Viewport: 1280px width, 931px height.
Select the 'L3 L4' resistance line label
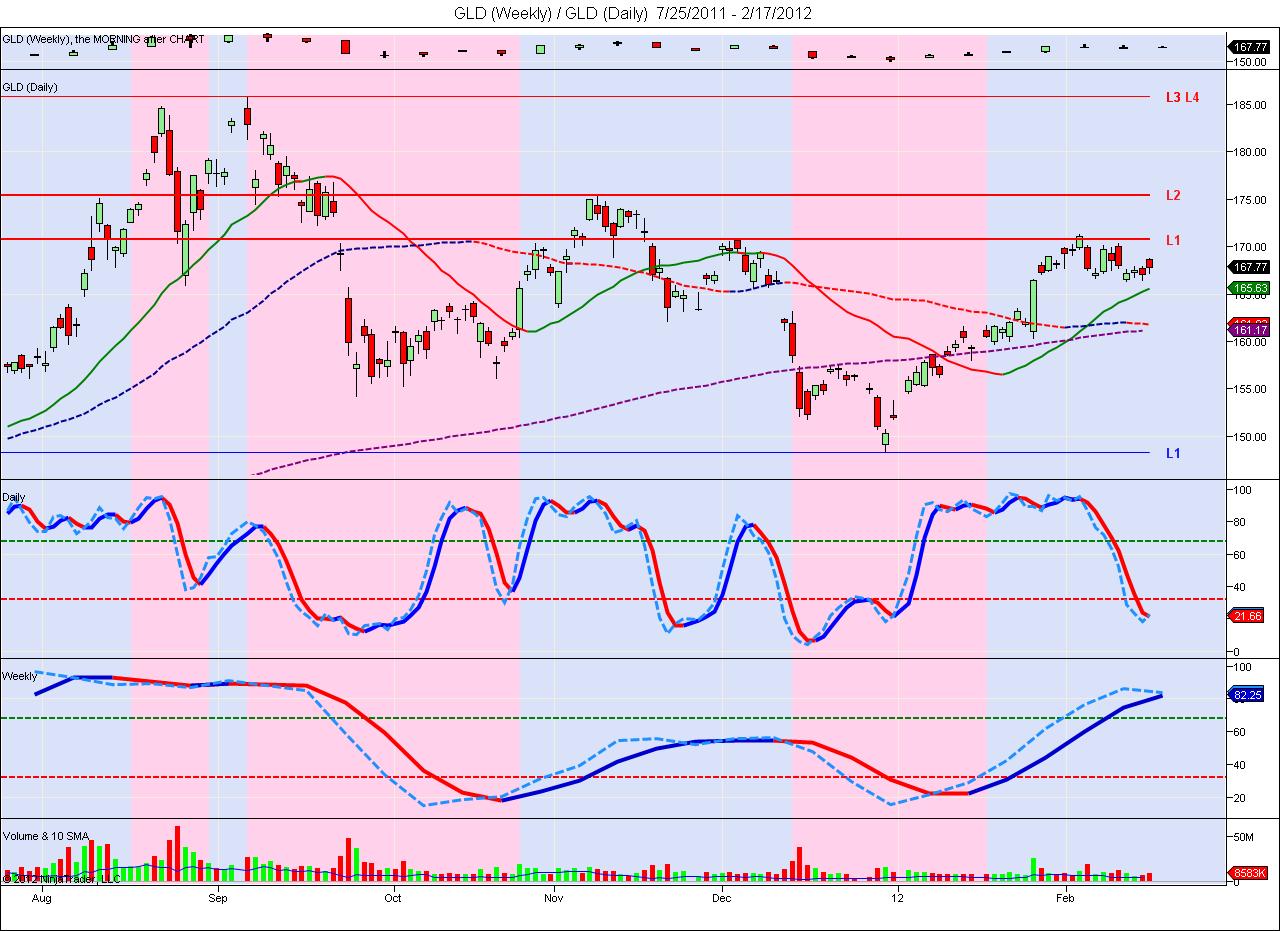(x=1182, y=97)
